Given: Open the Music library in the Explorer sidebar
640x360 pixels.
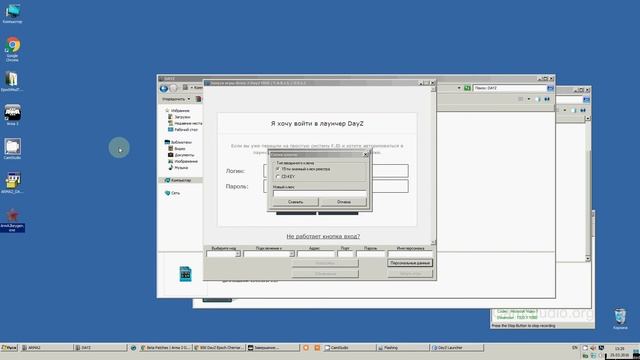Looking at the screenshot, I should (x=178, y=168).
